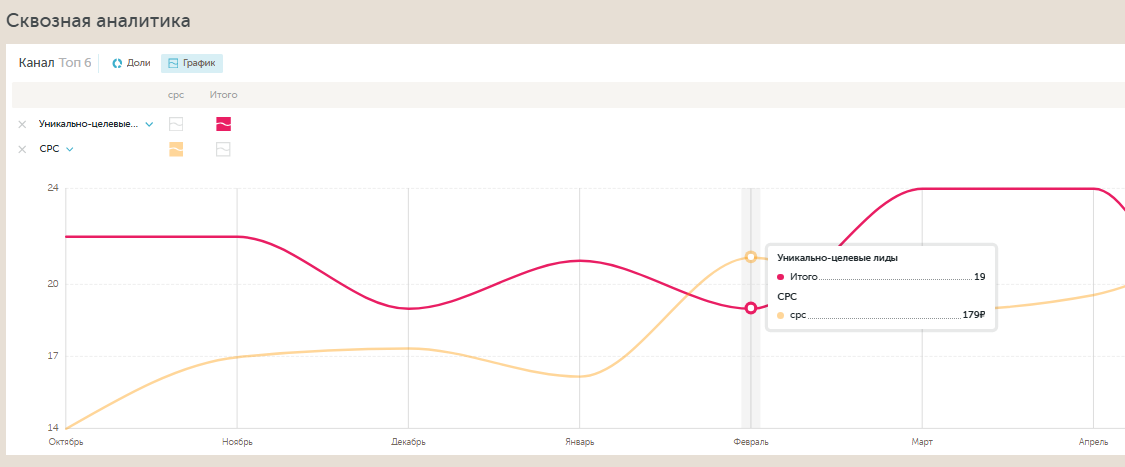Screen dimensions: 1125x467
Task: Click the Y-axis value 24
Action: coord(52,189)
